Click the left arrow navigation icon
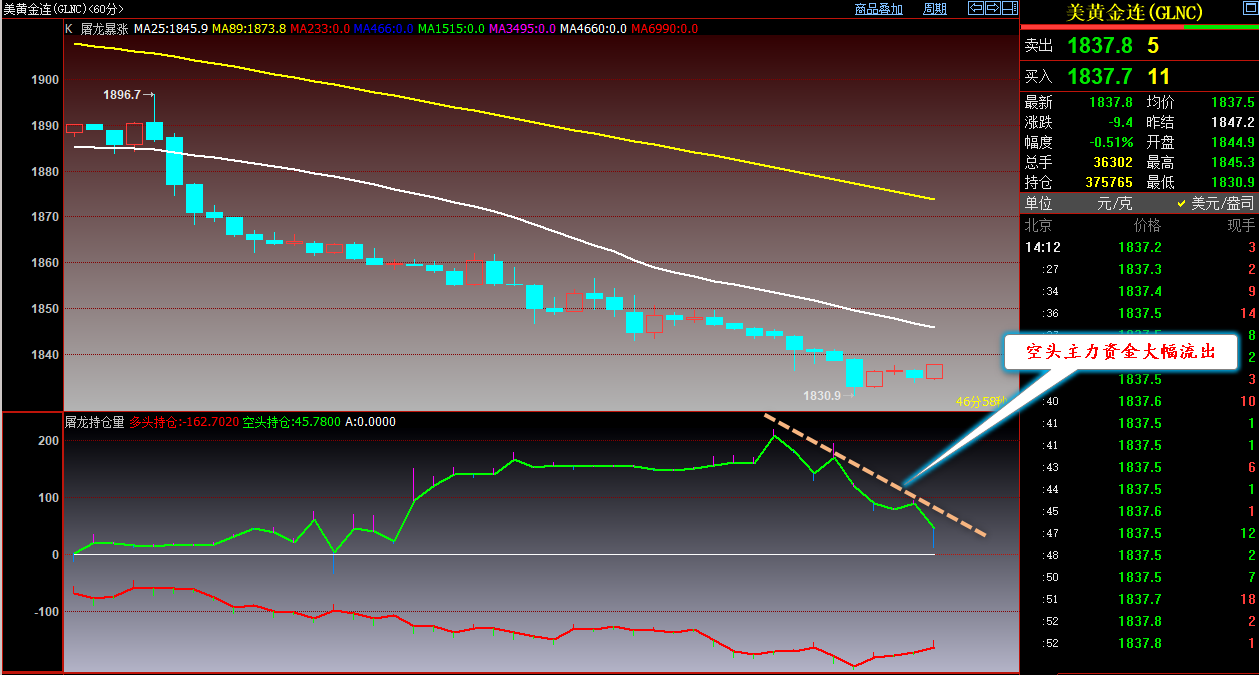Screen dimensions: 1259x675 coord(976,9)
